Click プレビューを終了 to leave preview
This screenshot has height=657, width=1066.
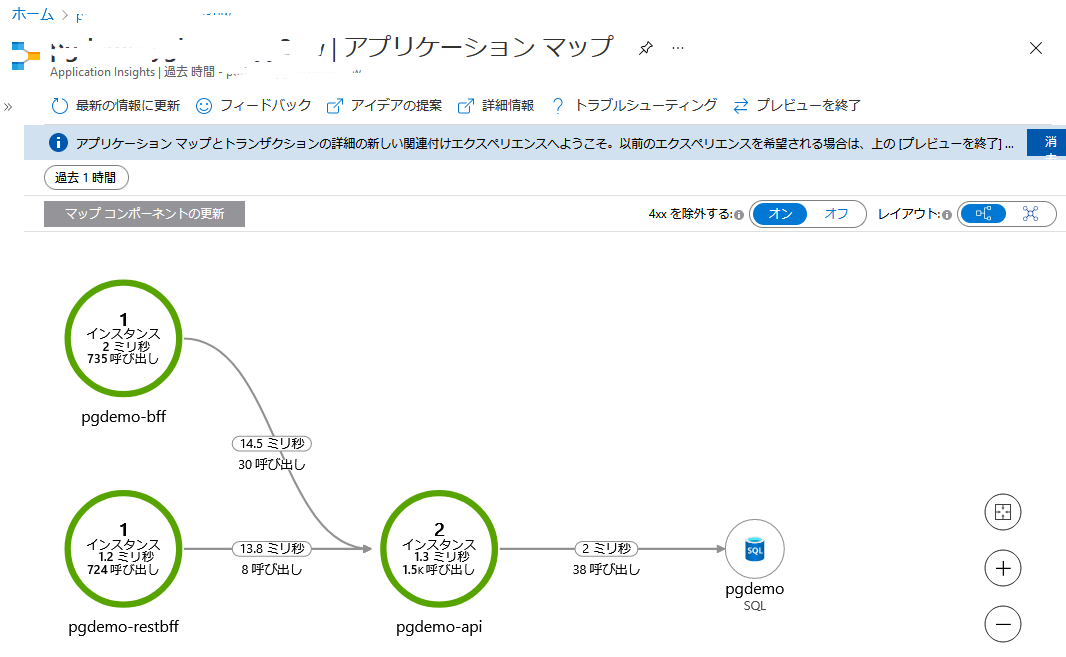[797, 105]
